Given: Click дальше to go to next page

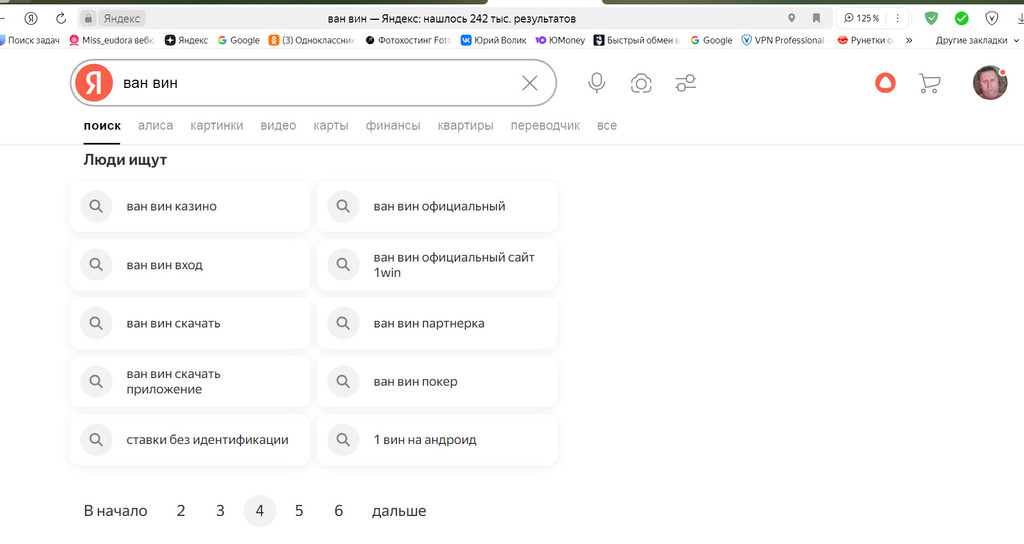Looking at the screenshot, I should [x=399, y=511].
